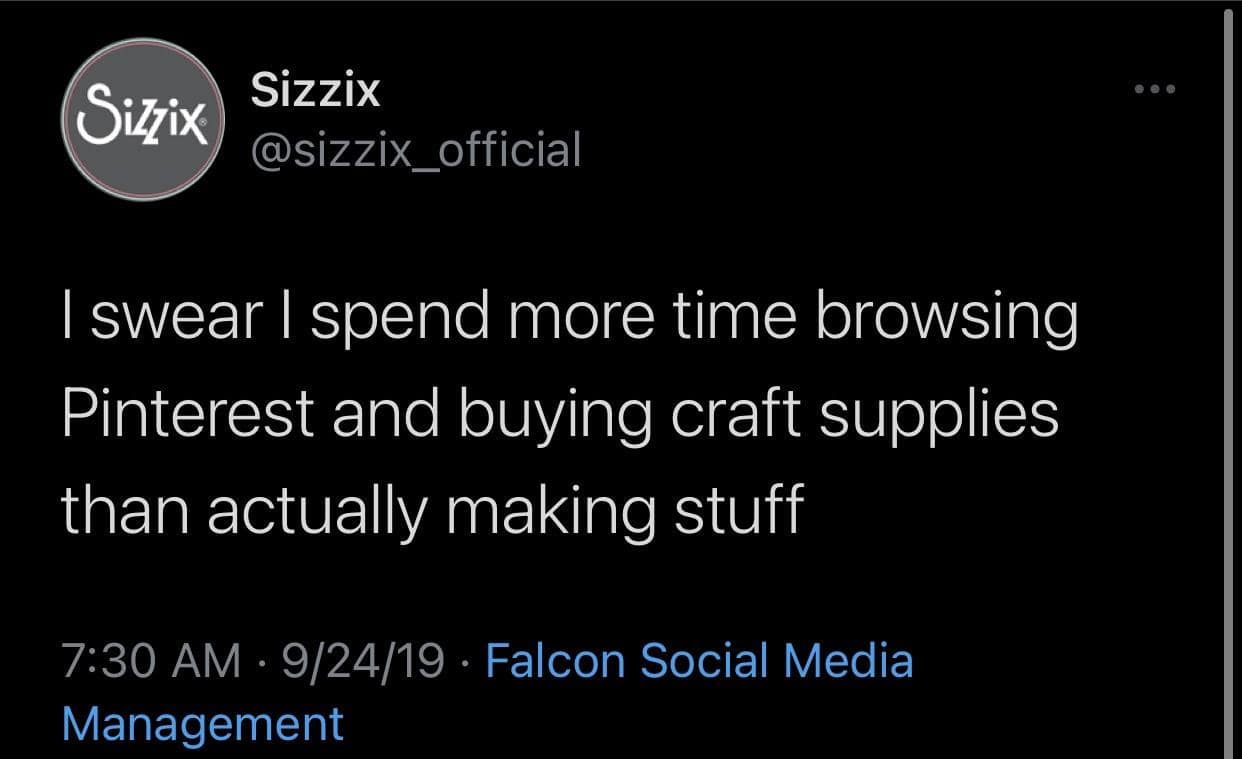Viewport: 1242px width, 759px height.
Task: Click the tweet line starting "I swear"
Action: 570,318
